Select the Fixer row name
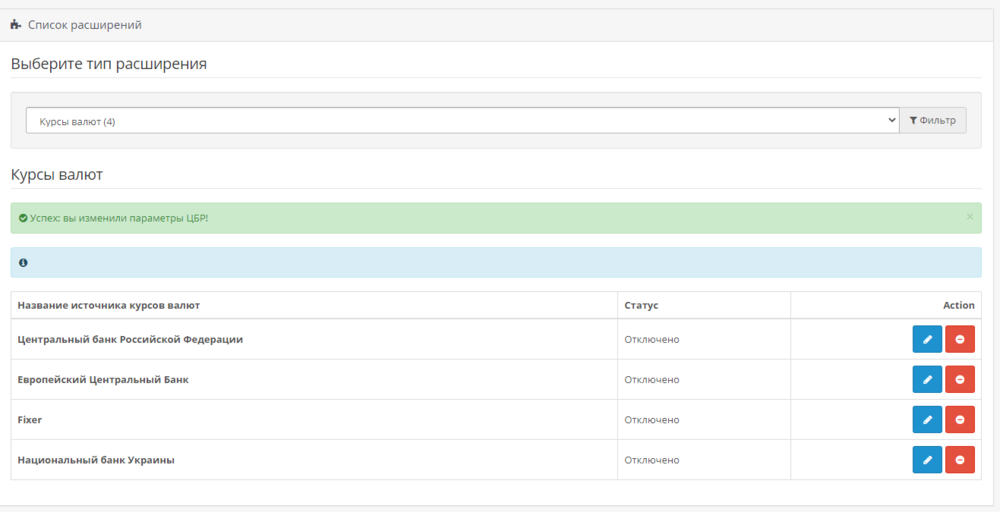 click(30, 420)
